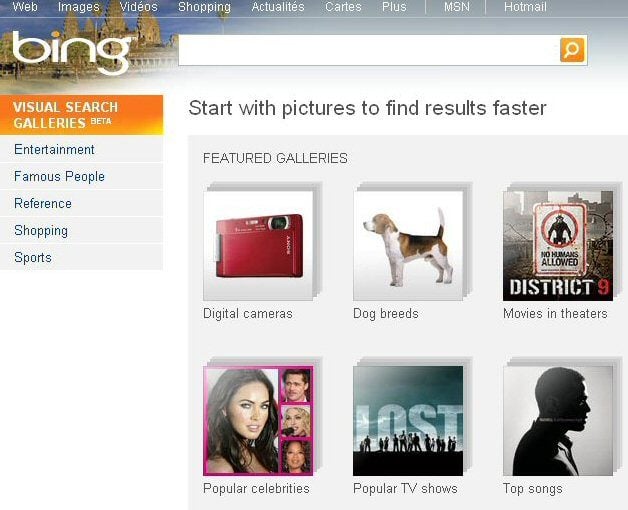Image resolution: width=628 pixels, height=510 pixels.
Task: Choose the Sports category
Action: [81, 257]
